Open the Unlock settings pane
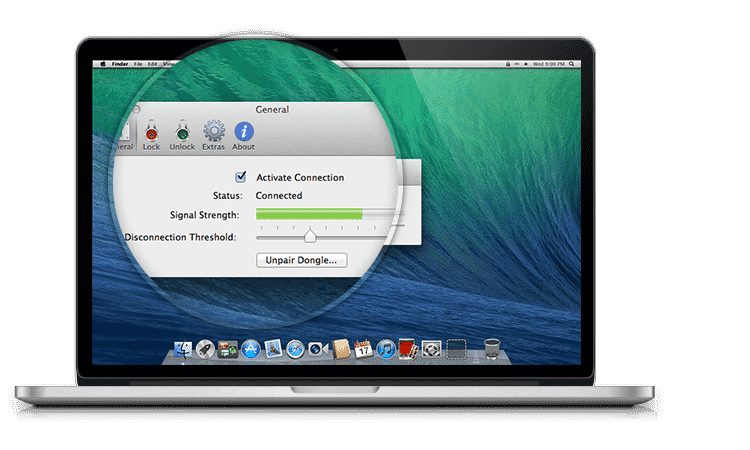 click(182, 134)
